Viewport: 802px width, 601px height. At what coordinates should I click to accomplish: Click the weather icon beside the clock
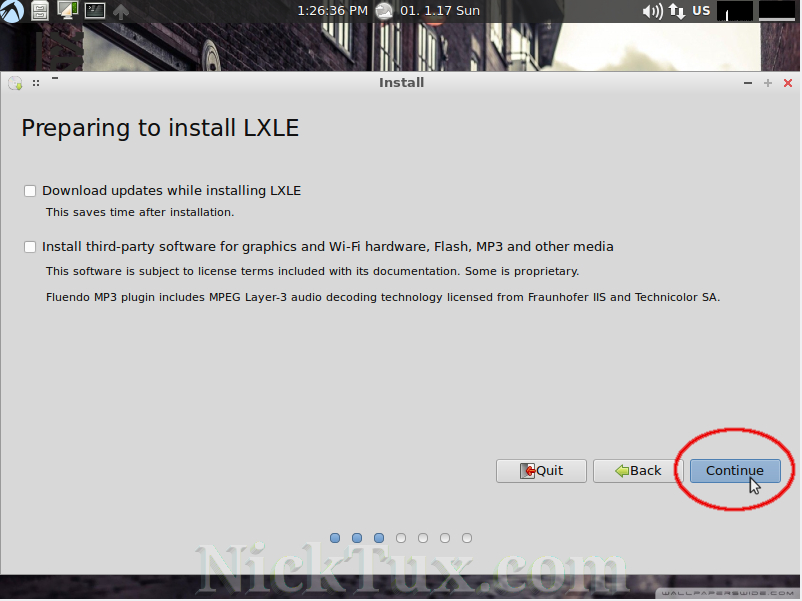click(x=384, y=11)
